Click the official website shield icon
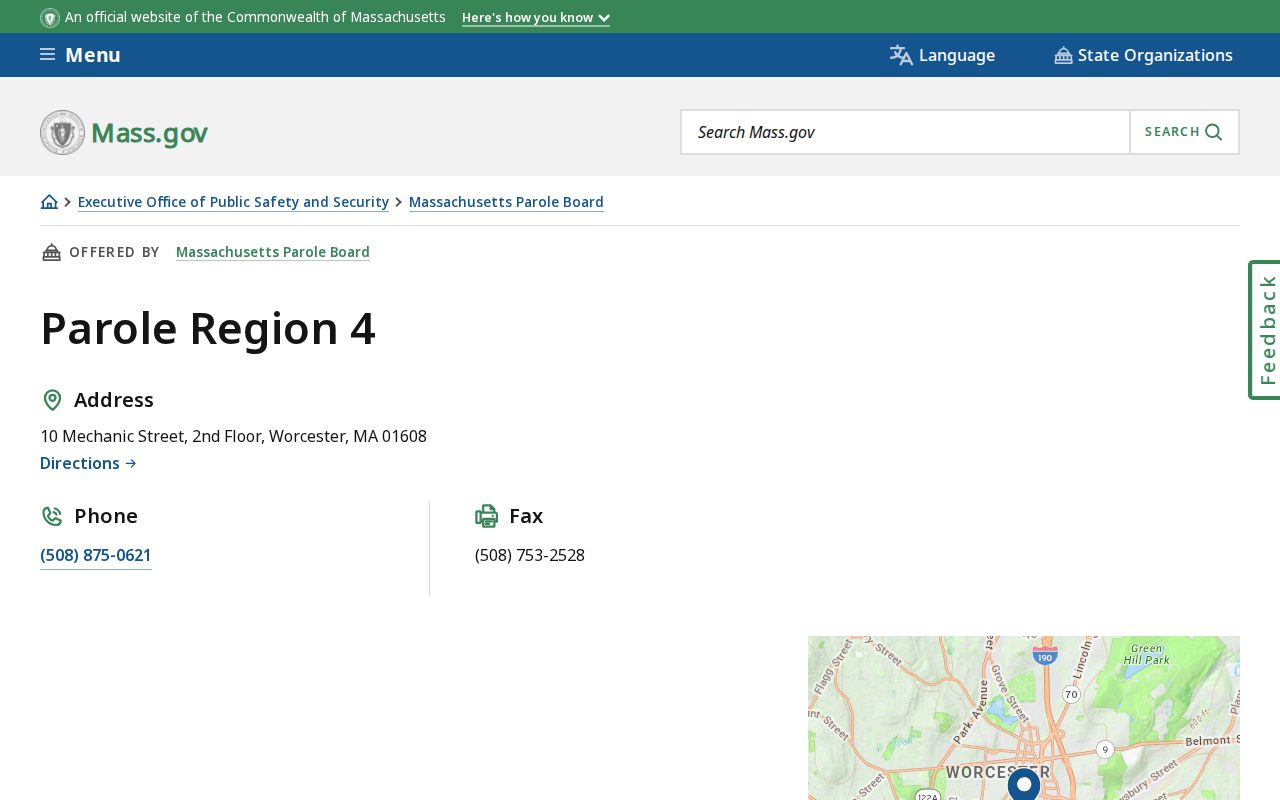 [50, 17]
